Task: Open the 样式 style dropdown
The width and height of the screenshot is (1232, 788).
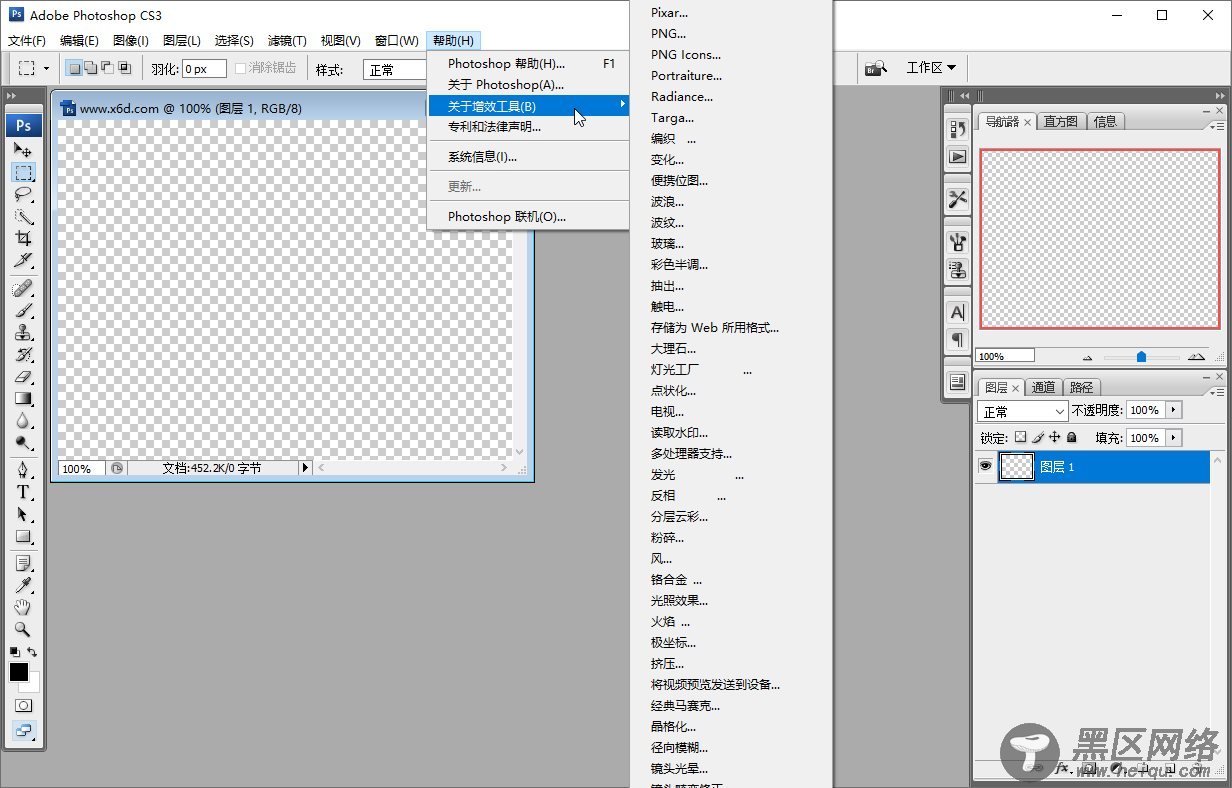Action: point(395,70)
